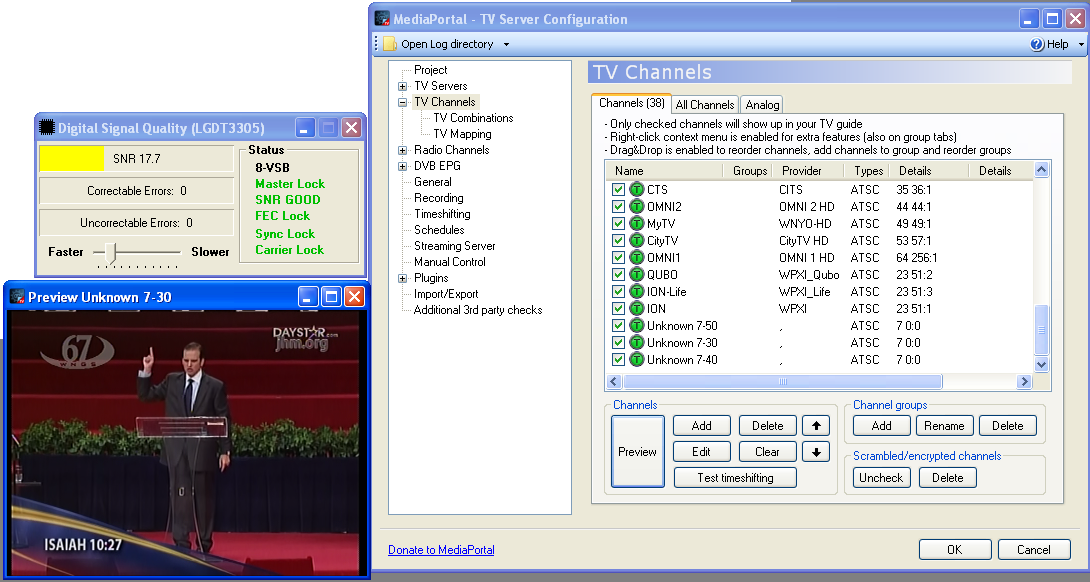Open TV Combinations in the tree
Image resolution: width=1090 pixels, height=582 pixels.
[x=473, y=118]
